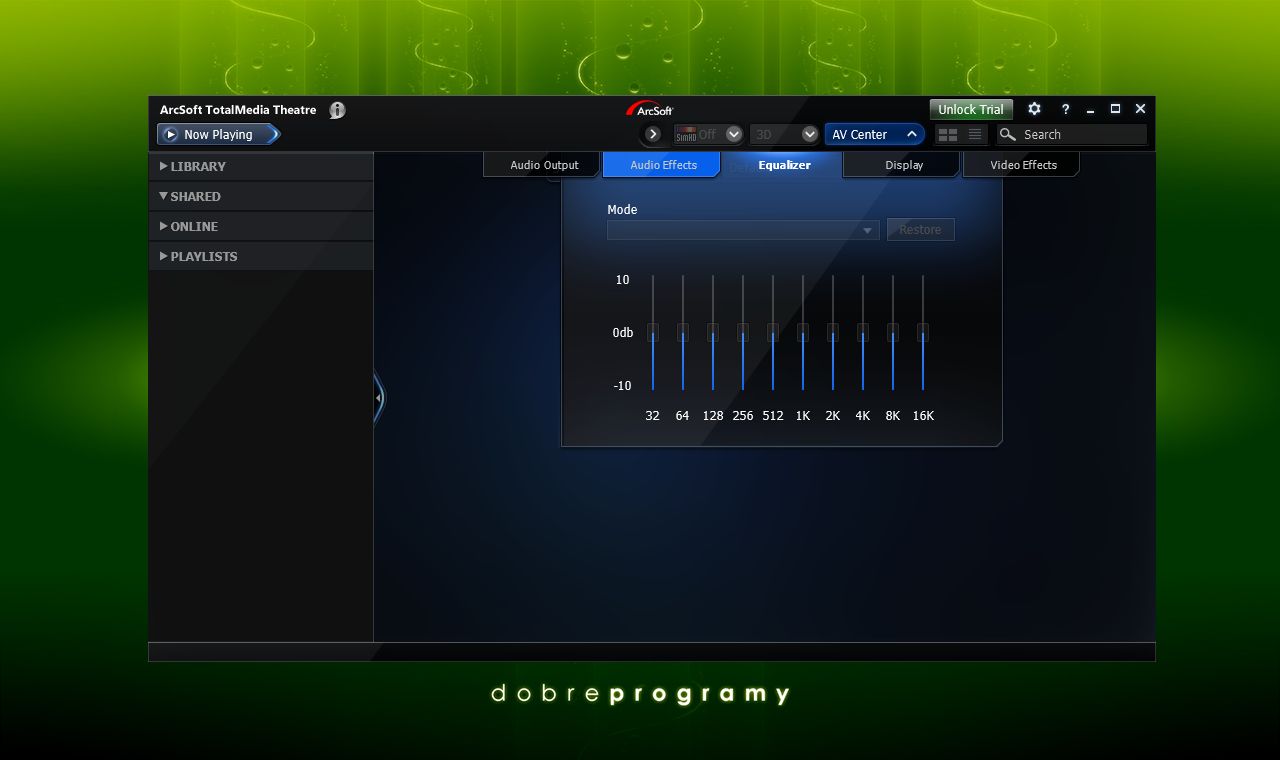Open the help question mark
This screenshot has width=1280, height=760.
[1065, 109]
